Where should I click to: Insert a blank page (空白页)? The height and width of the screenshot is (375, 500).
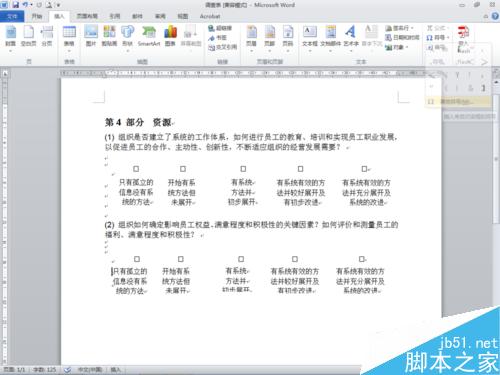pyautogui.click(x=28, y=36)
